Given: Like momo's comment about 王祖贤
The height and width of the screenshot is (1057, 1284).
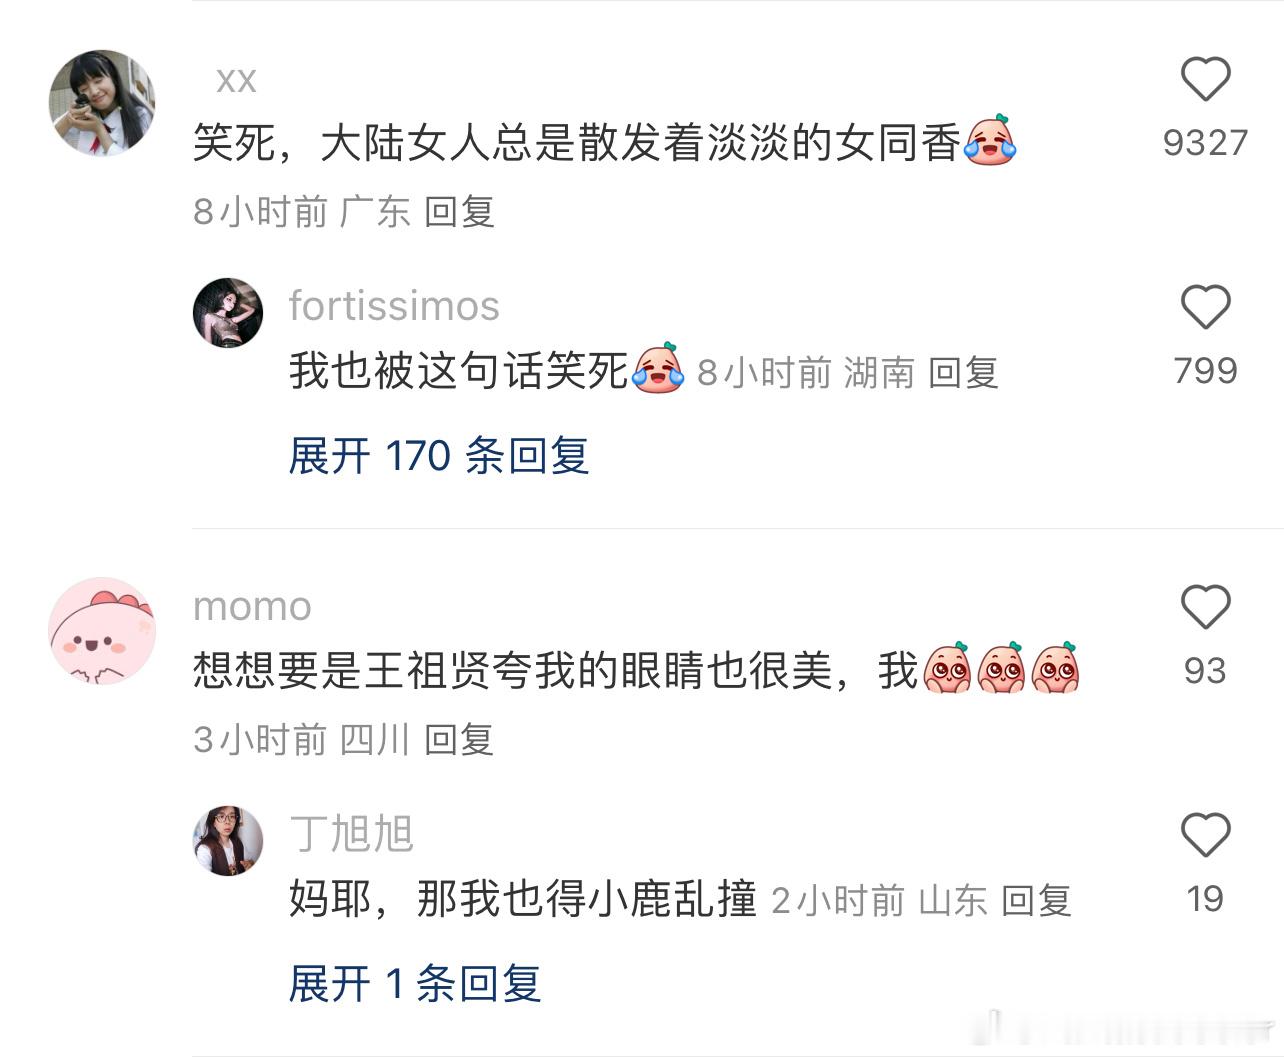Looking at the screenshot, I should click(1205, 607).
